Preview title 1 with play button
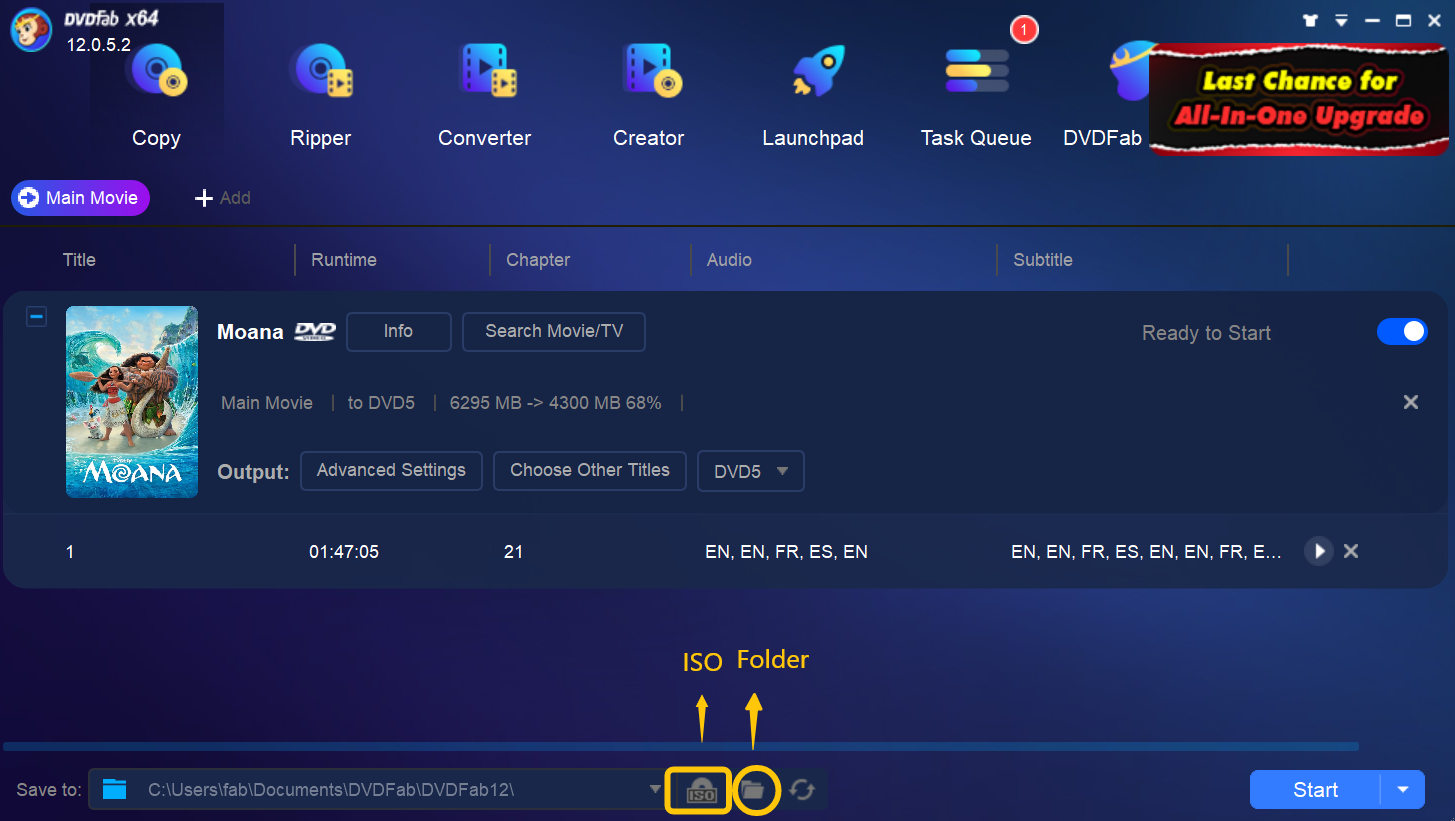The image size is (1455, 821). point(1319,551)
